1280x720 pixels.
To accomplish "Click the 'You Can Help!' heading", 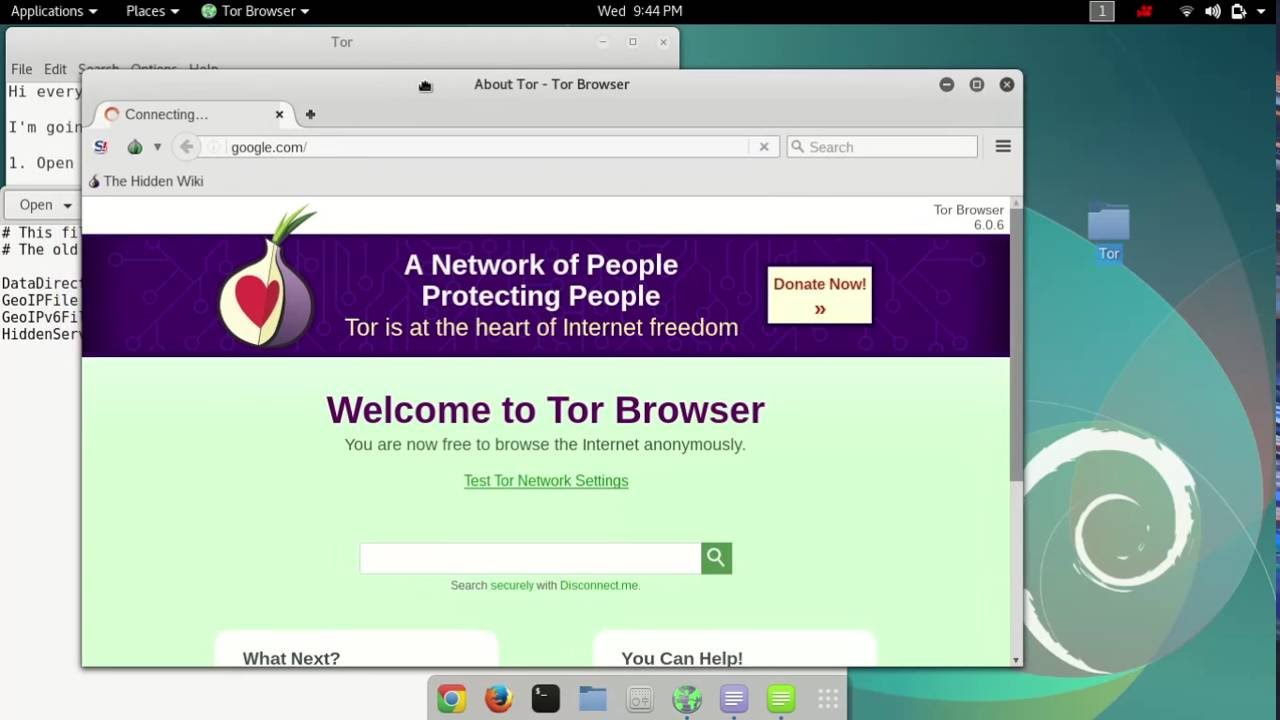I will pyautogui.click(x=682, y=658).
